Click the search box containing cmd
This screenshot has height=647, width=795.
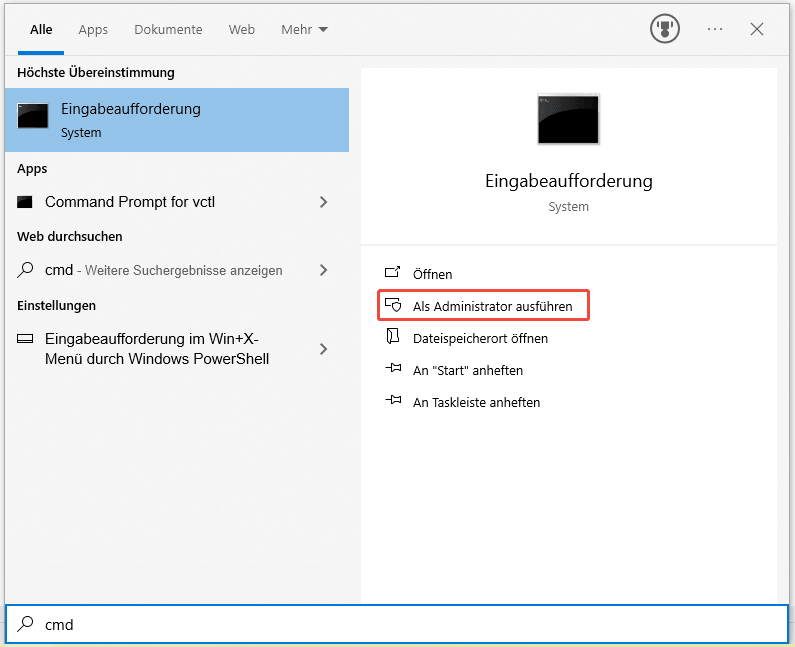coord(397,624)
